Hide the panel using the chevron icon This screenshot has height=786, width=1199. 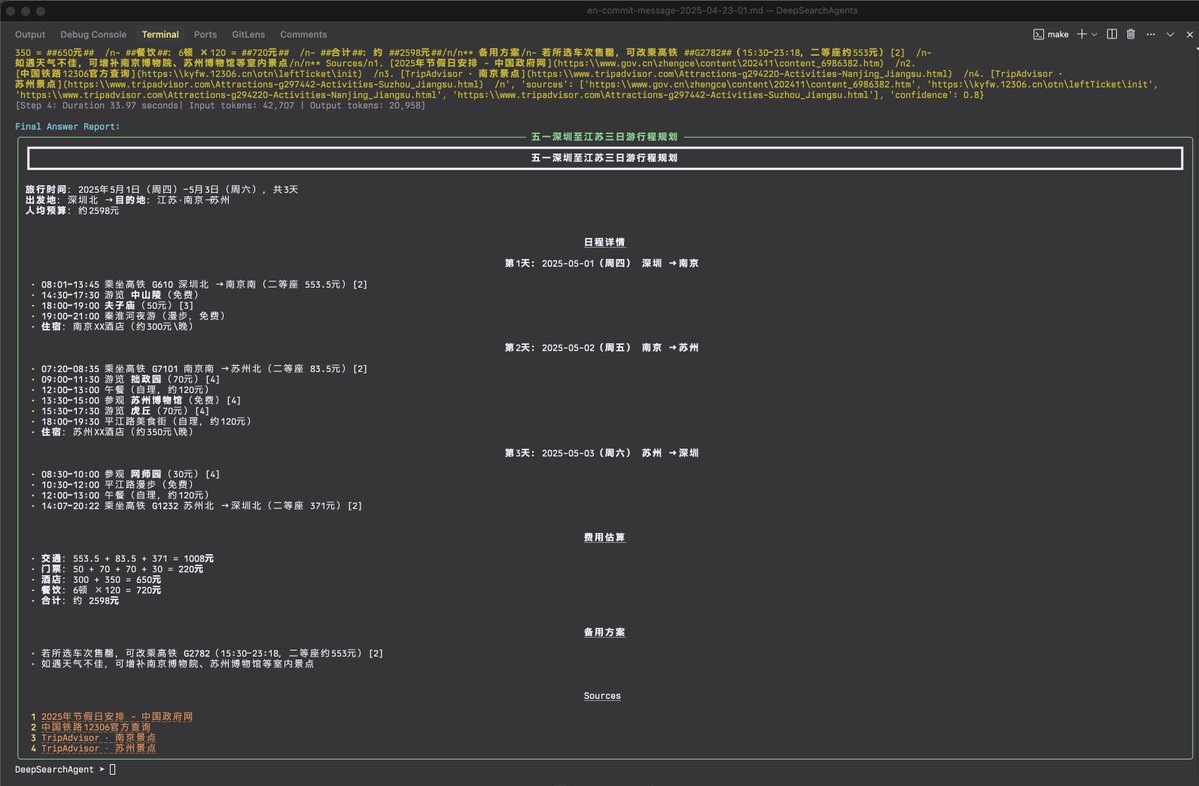coord(1171,34)
